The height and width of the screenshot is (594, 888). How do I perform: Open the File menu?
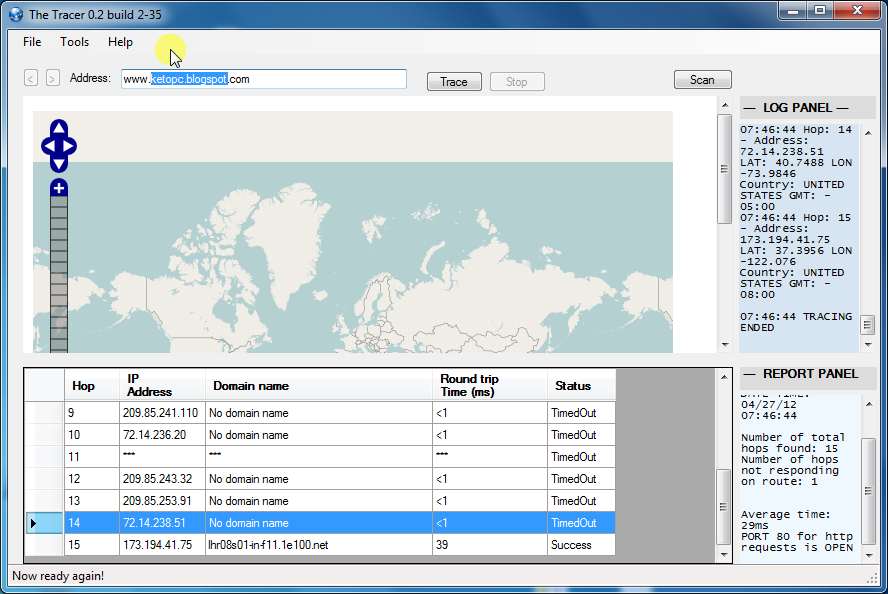coord(31,42)
